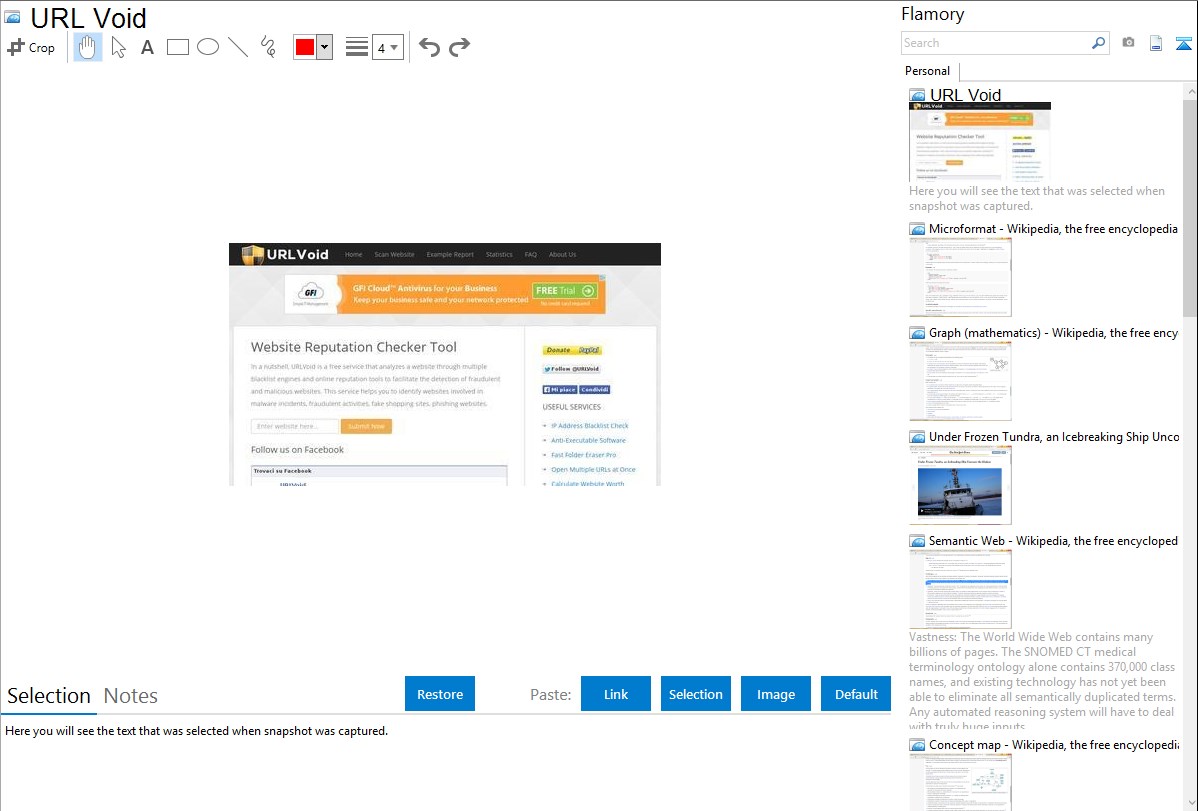The image size is (1198, 811).
Task: Paste as Image
Action: 776,694
